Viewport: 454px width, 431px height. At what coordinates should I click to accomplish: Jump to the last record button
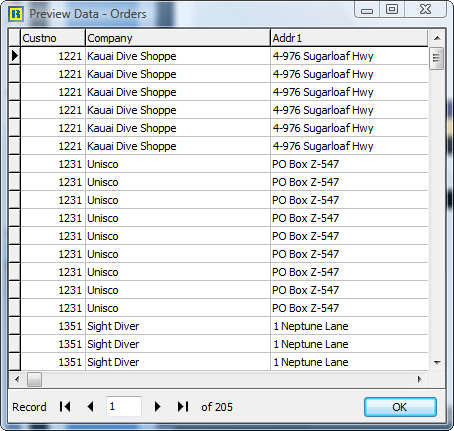183,407
